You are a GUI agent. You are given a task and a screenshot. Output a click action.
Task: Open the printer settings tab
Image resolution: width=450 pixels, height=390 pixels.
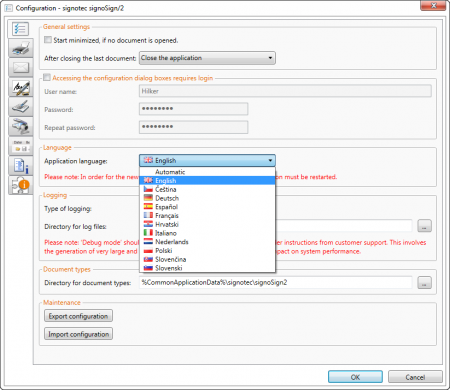21,48
